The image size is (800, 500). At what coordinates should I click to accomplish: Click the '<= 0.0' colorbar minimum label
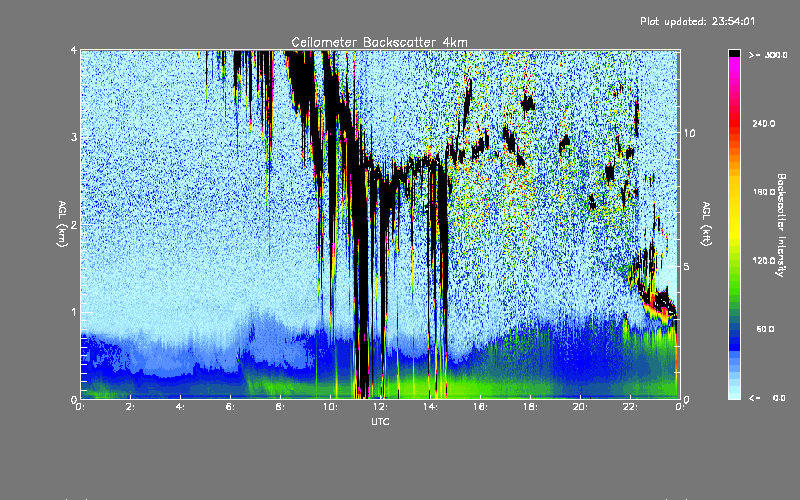click(x=767, y=398)
